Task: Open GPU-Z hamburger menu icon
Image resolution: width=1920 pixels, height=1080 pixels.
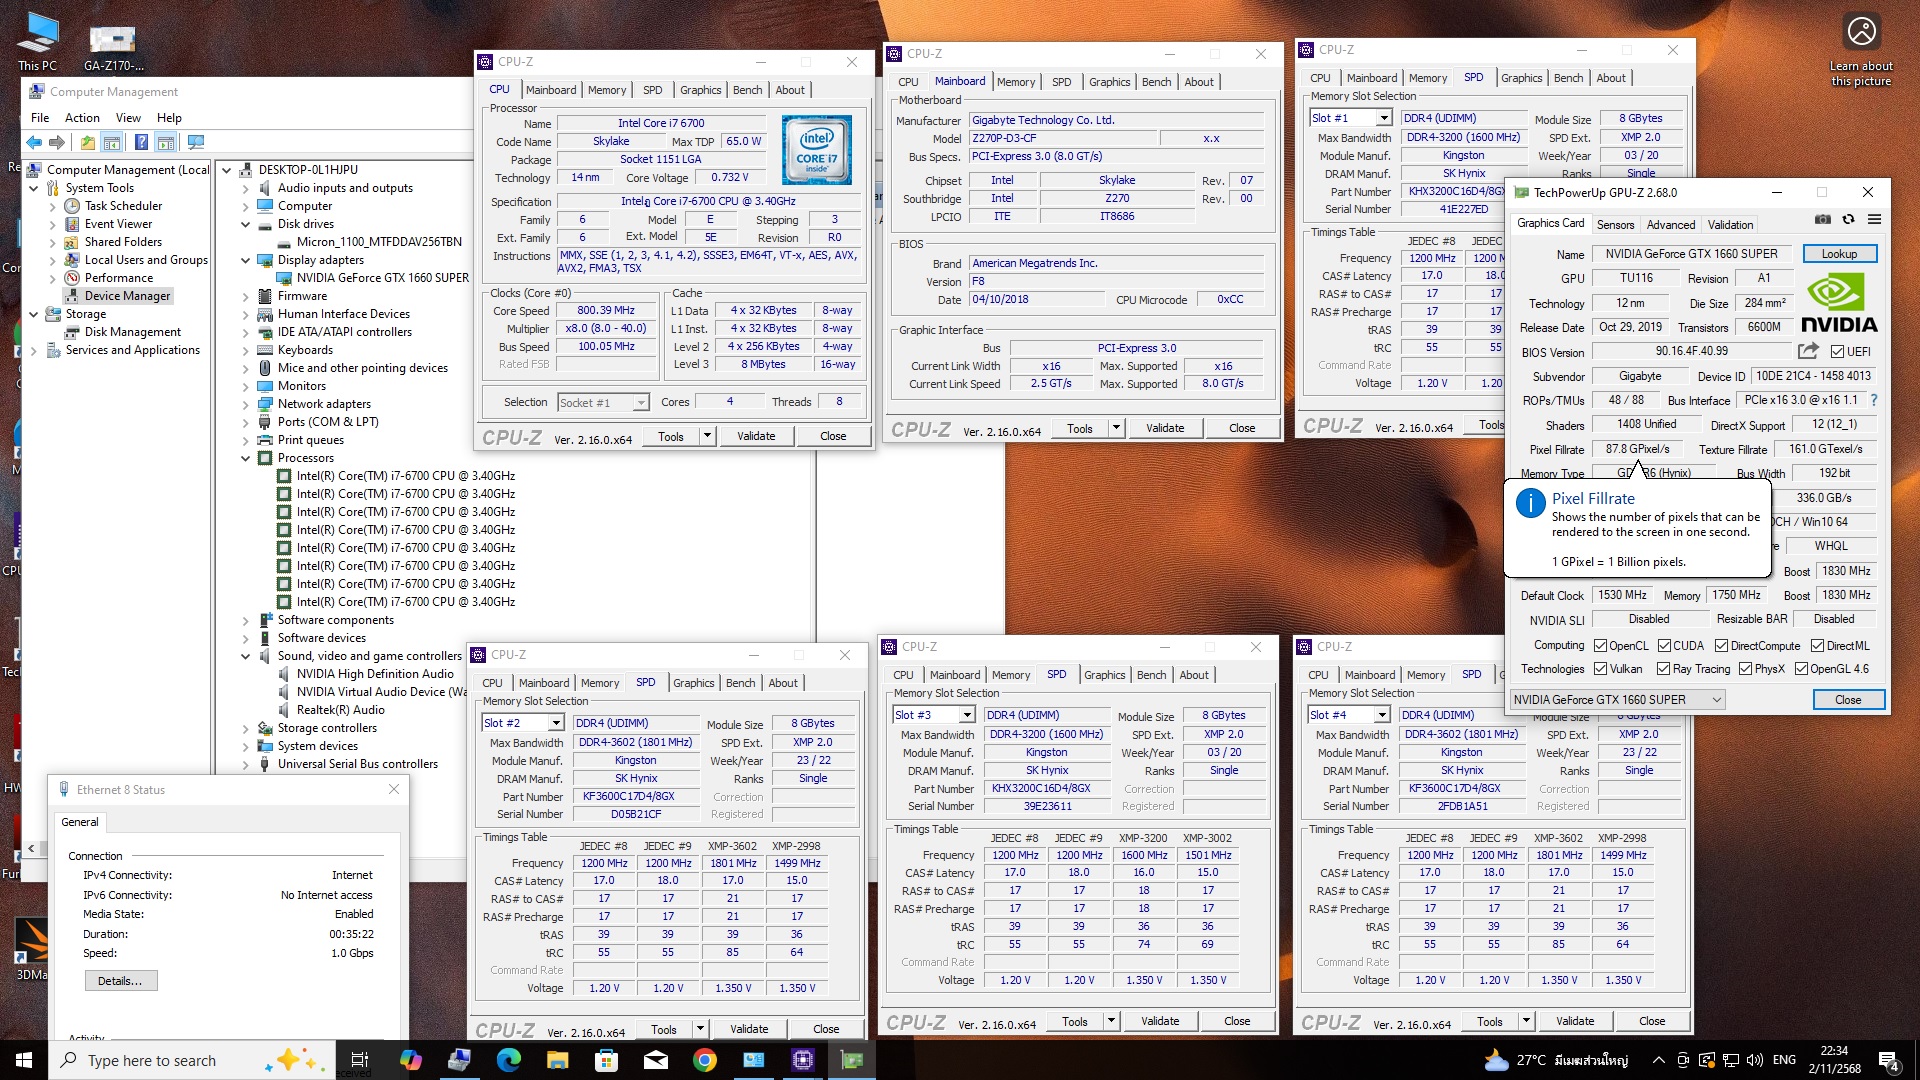Action: click(x=1874, y=220)
